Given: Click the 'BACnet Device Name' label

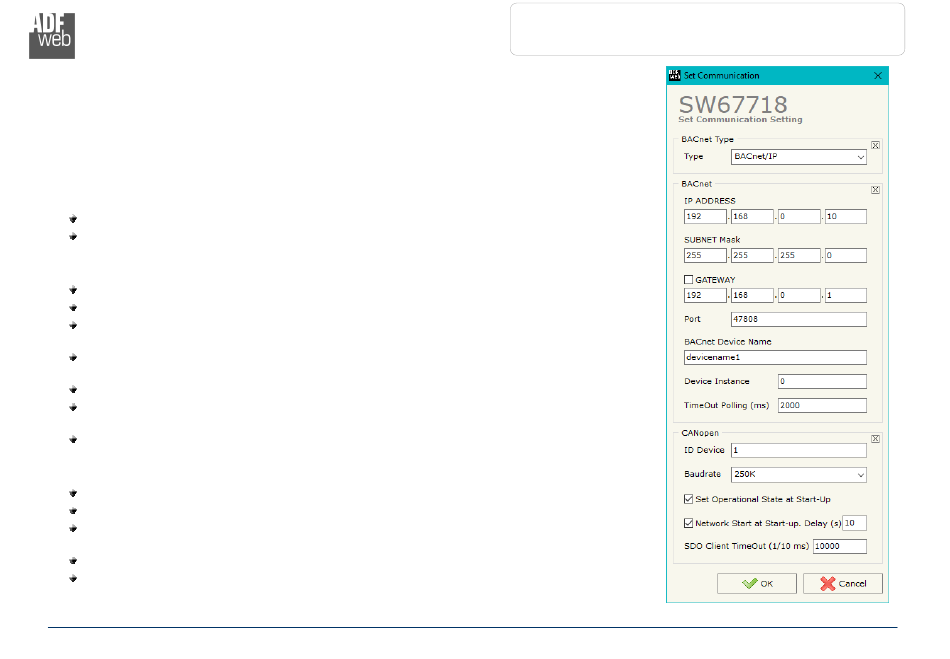Looking at the screenshot, I should (728, 342).
